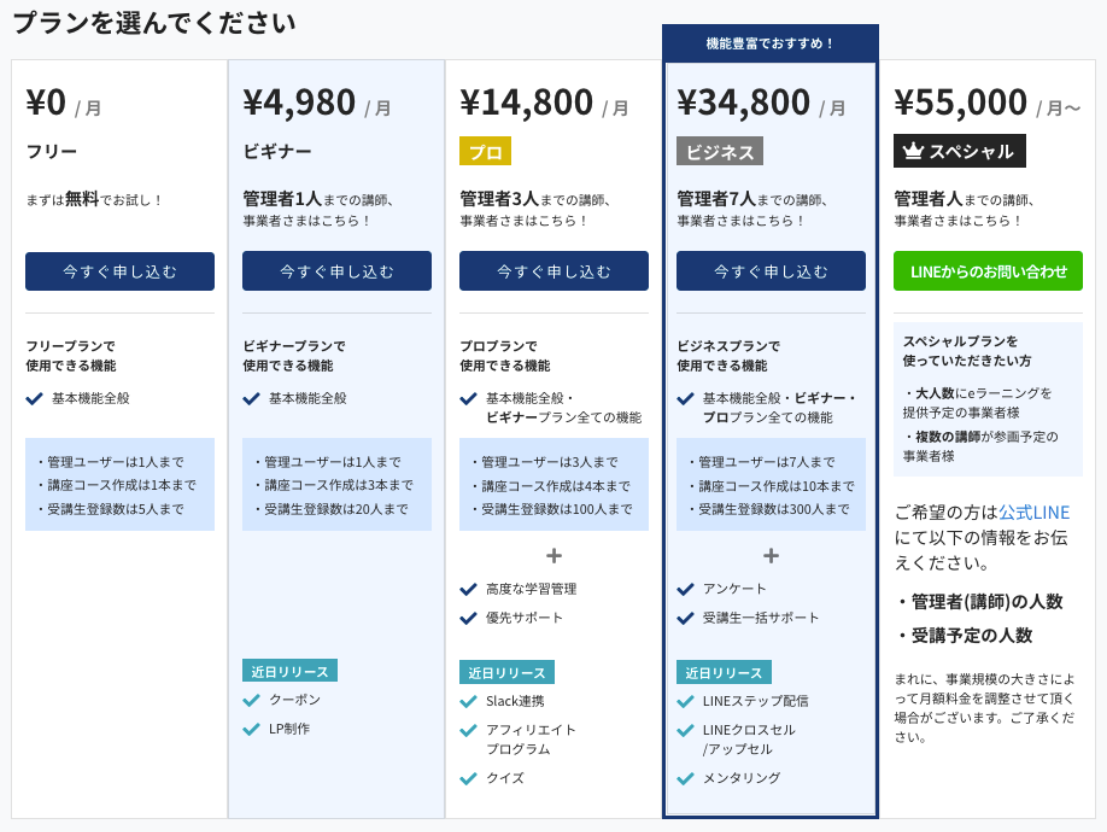The height and width of the screenshot is (832, 1107).
Task: Apply for the ¥4,980 ビギナー plan
Action: (337, 271)
